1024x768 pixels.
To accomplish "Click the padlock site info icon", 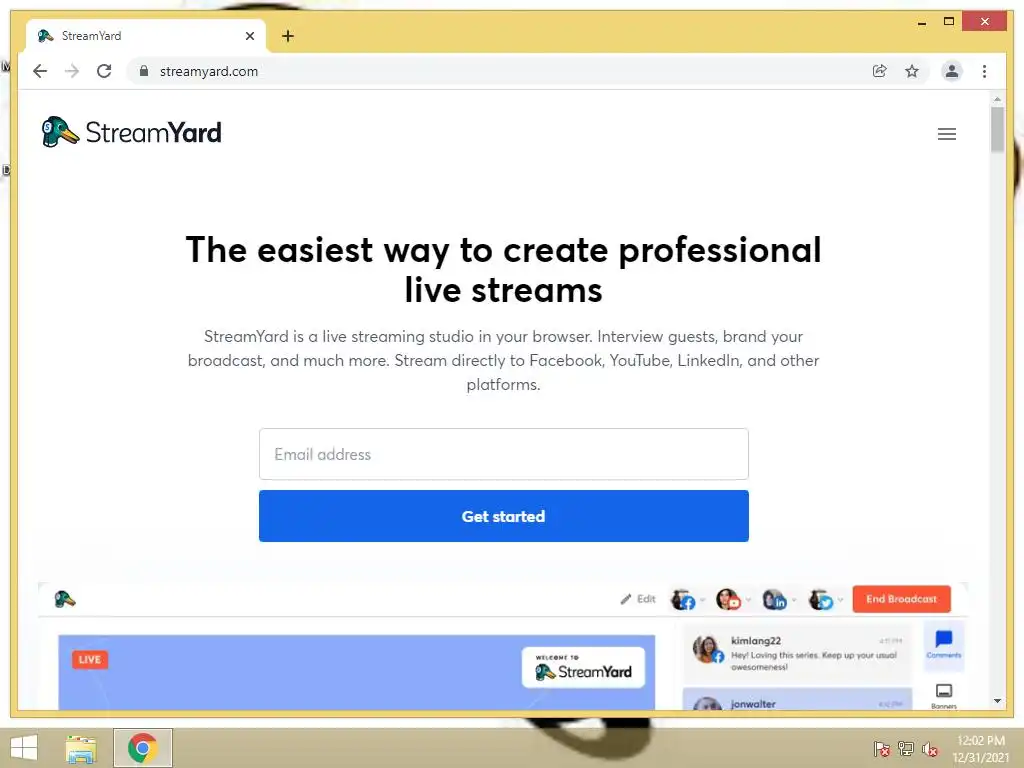I will (144, 71).
